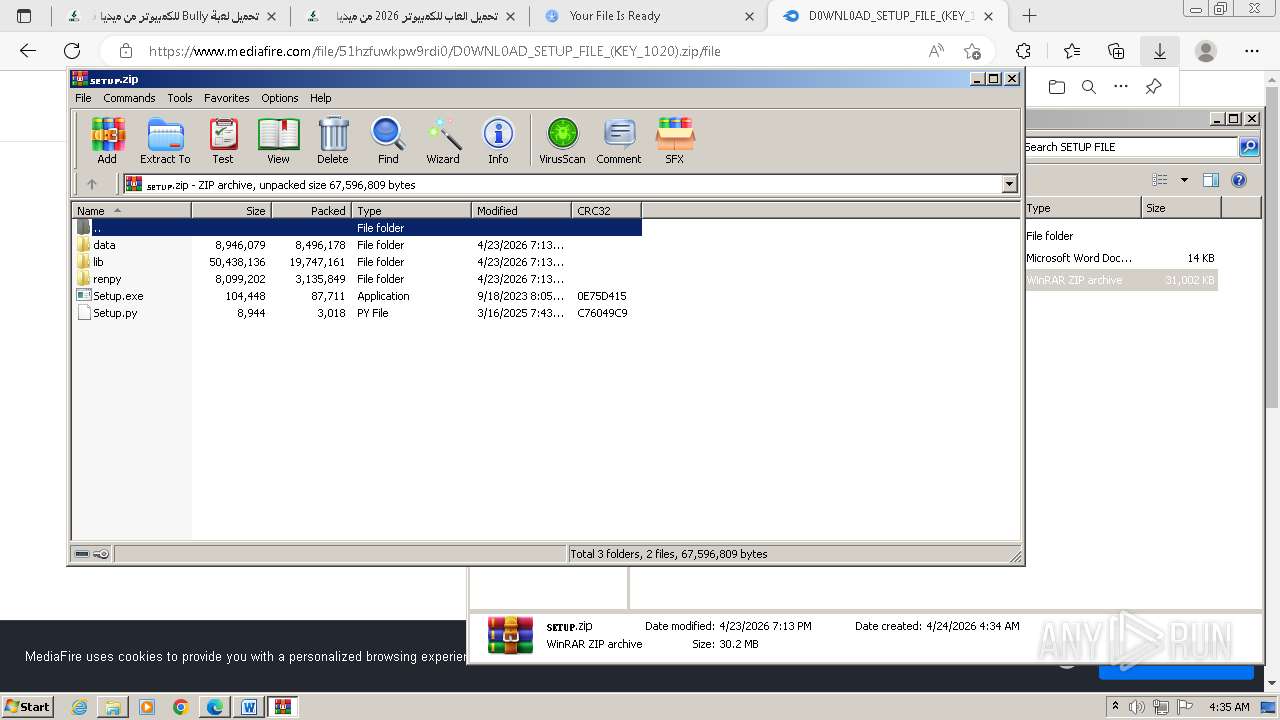Open the archive Comment tool
Image resolution: width=1280 pixels, height=720 pixels.
tap(619, 140)
